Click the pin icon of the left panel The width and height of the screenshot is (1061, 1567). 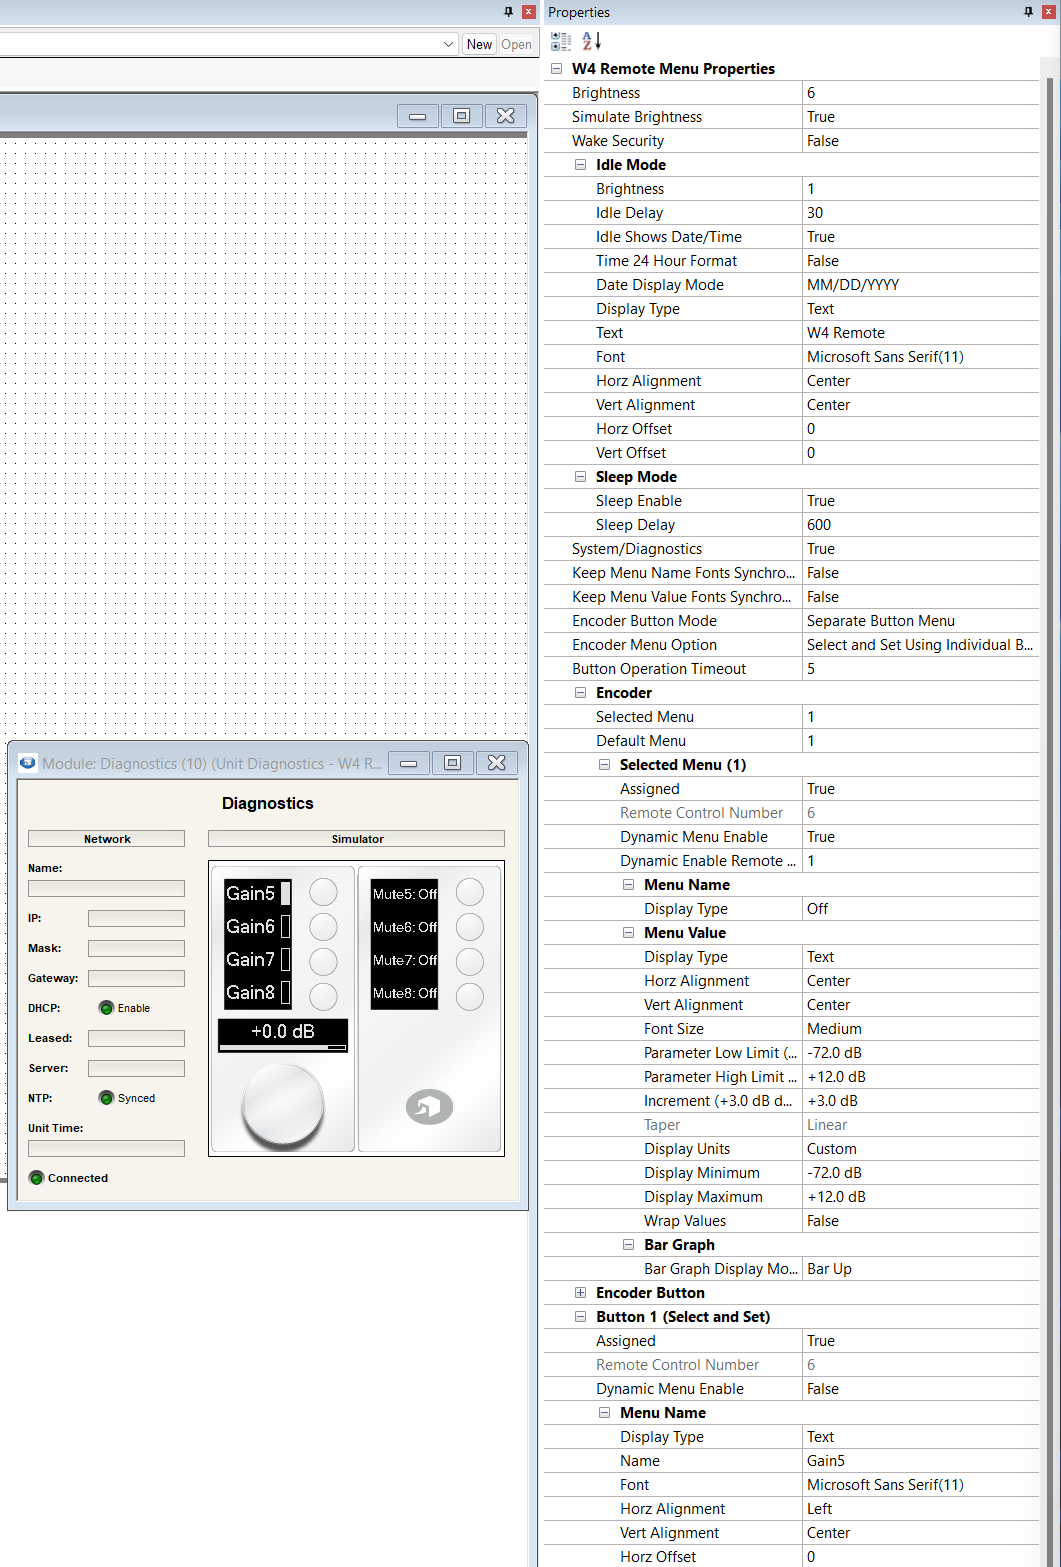click(508, 12)
